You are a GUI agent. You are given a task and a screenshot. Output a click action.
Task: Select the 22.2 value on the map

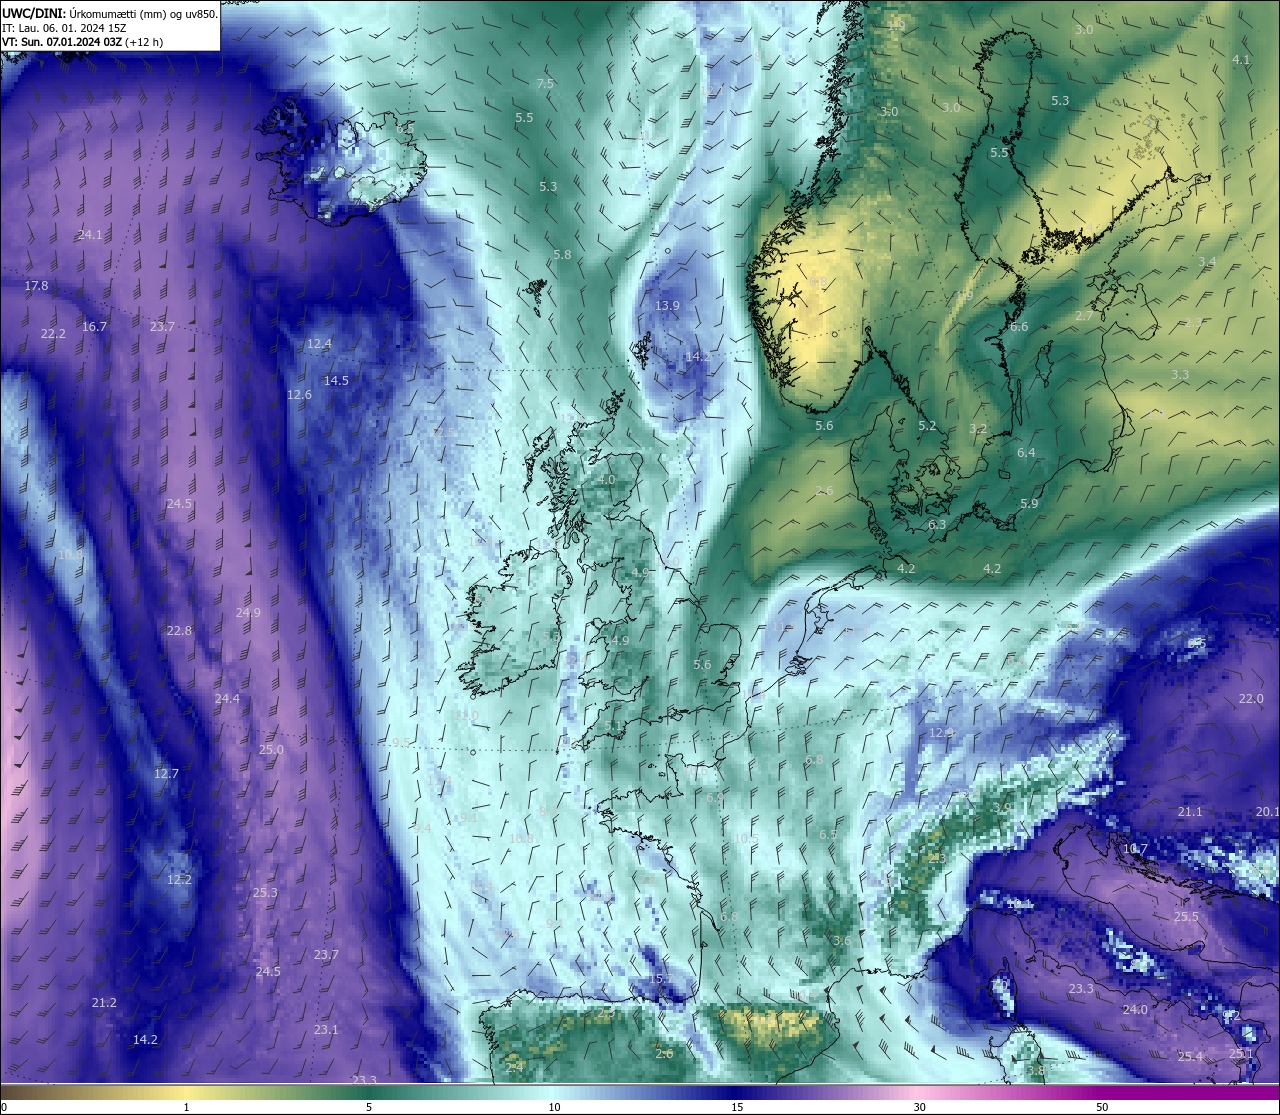[53, 333]
